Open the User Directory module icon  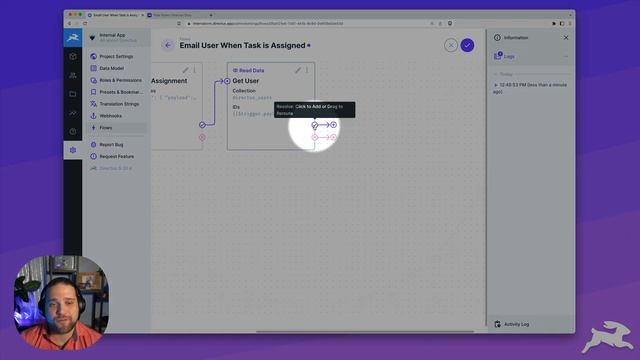pyautogui.click(x=73, y=75)
